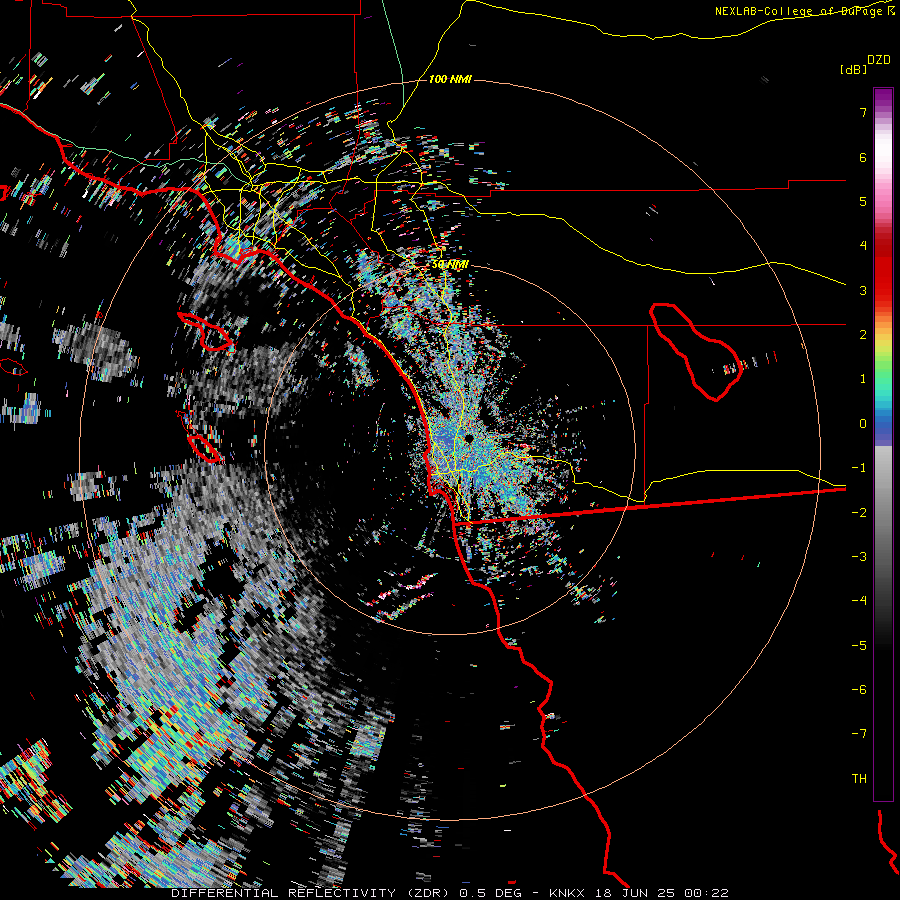Screen dimensions: 900x900
Task: Click scale value 0 on the legend
Action: pyautogui.click(x=863, y=424)
